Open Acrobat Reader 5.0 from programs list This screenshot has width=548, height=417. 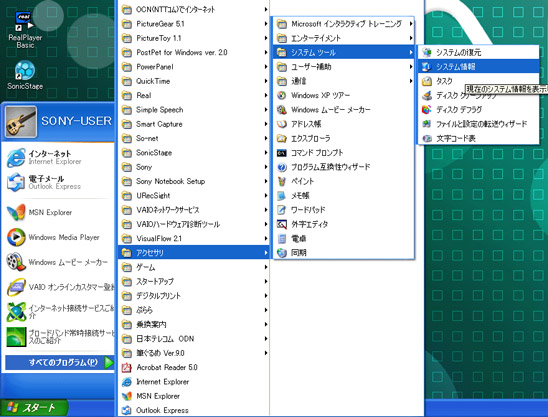pos(193,367)
